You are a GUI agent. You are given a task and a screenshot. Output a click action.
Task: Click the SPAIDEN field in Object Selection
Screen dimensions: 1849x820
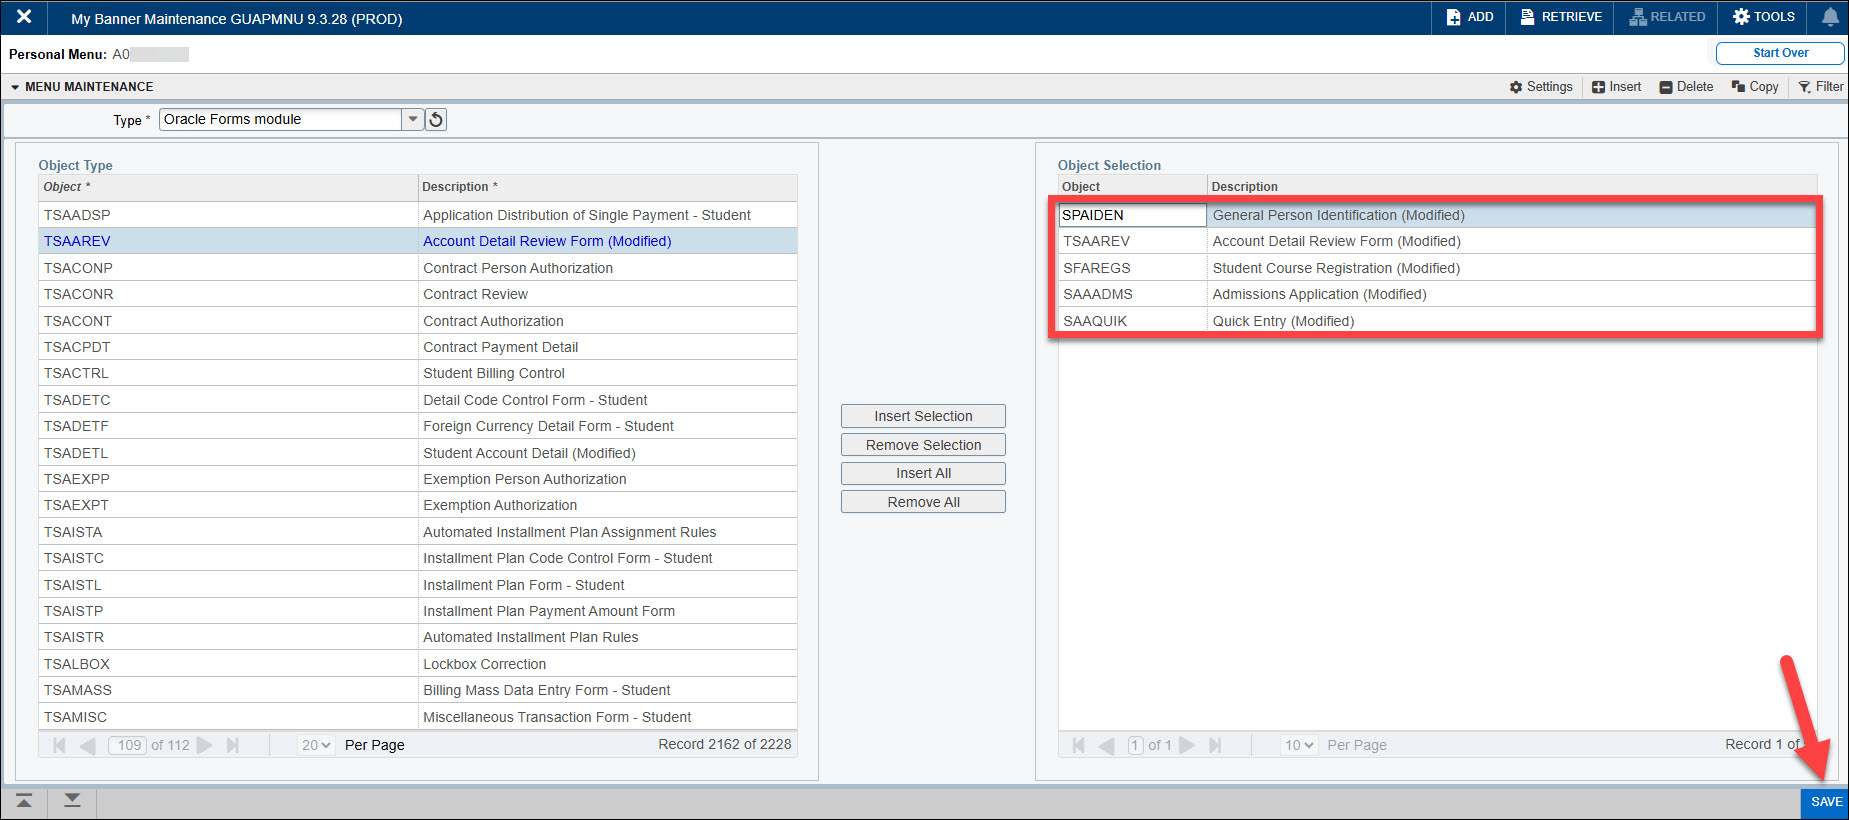[1133, 215]
